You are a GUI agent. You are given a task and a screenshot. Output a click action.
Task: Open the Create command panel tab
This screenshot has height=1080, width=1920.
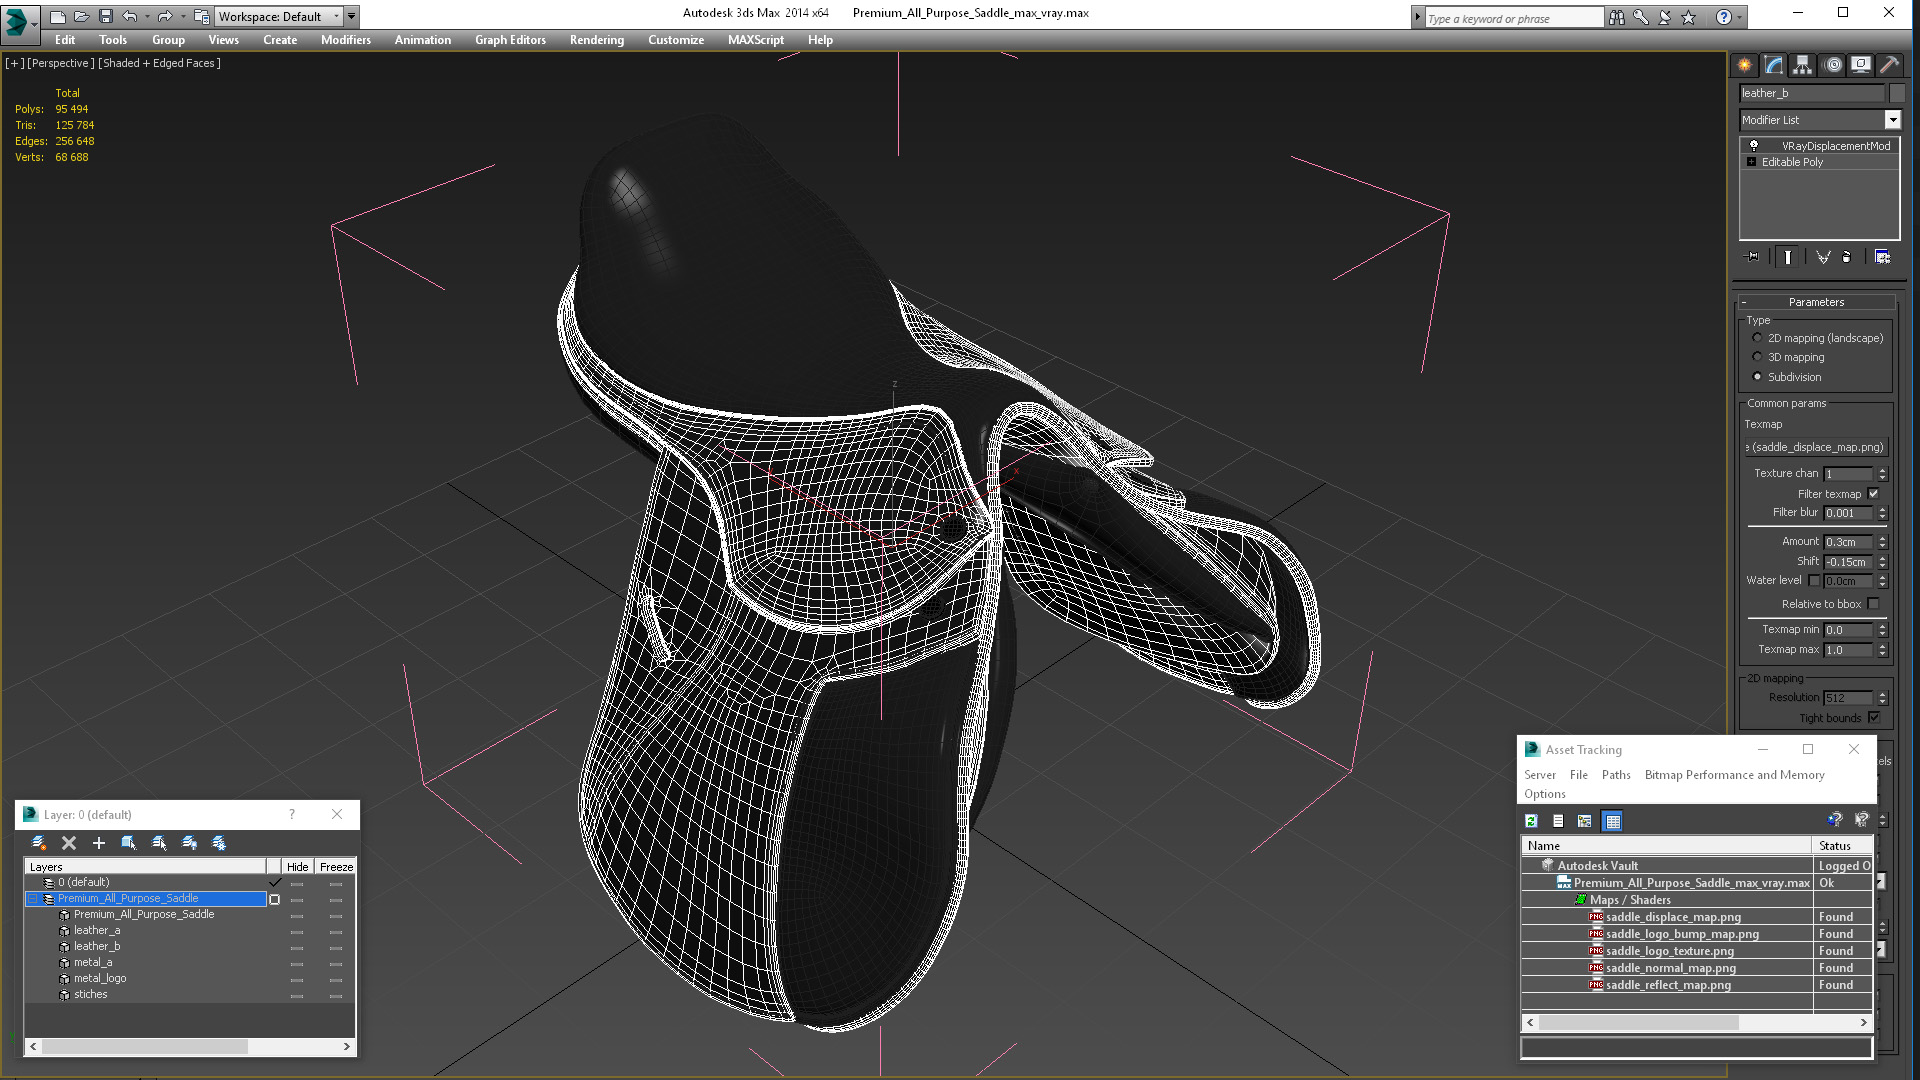tap(1745, 65)
